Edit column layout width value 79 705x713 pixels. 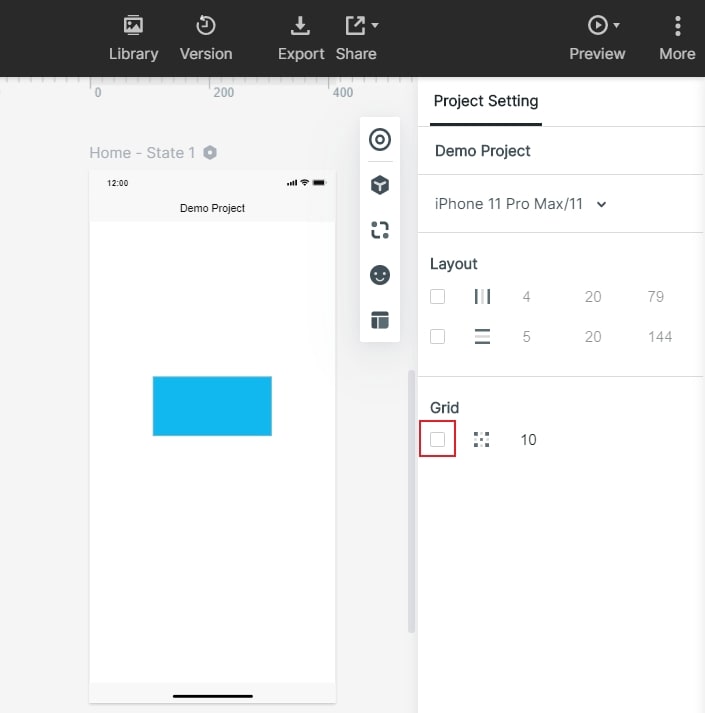click(x=655, y=297)
